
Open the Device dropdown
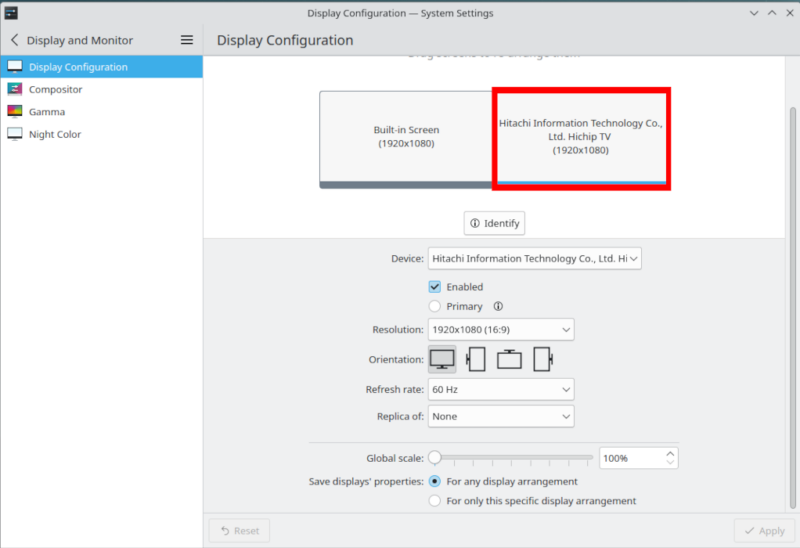point(535,259)
